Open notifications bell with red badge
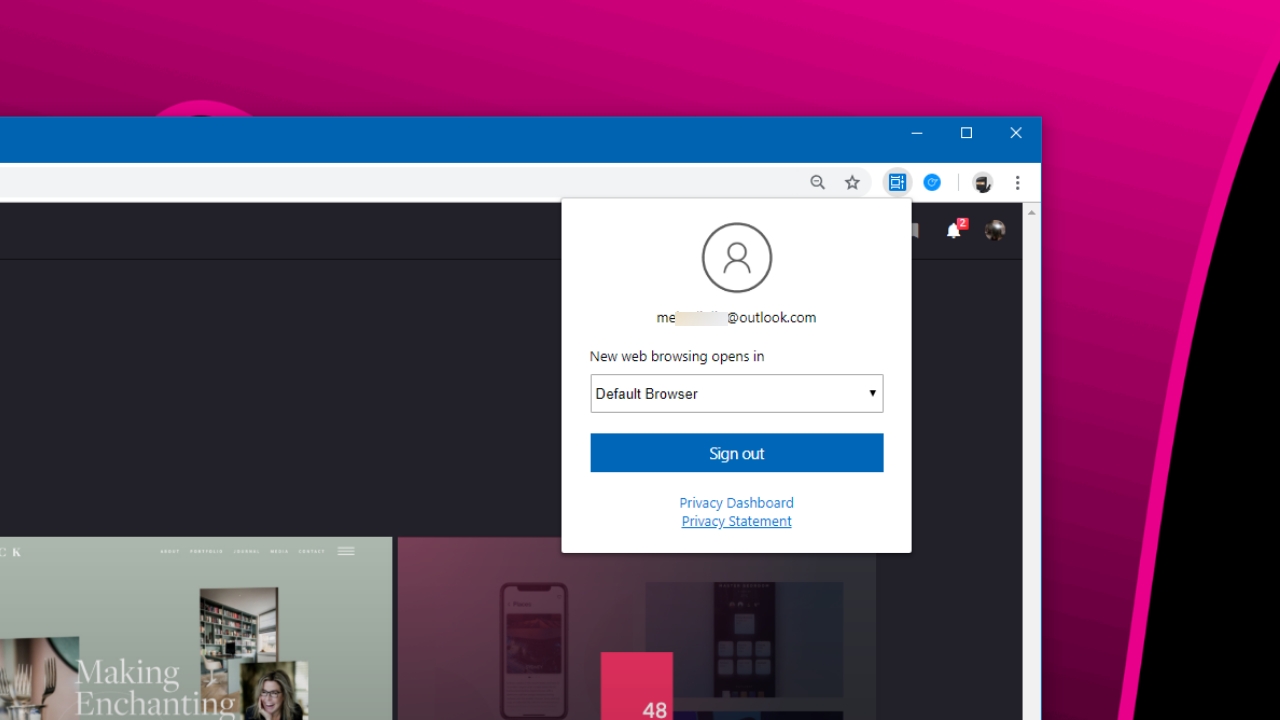1280x720 pixels. (x=955, y=230)
